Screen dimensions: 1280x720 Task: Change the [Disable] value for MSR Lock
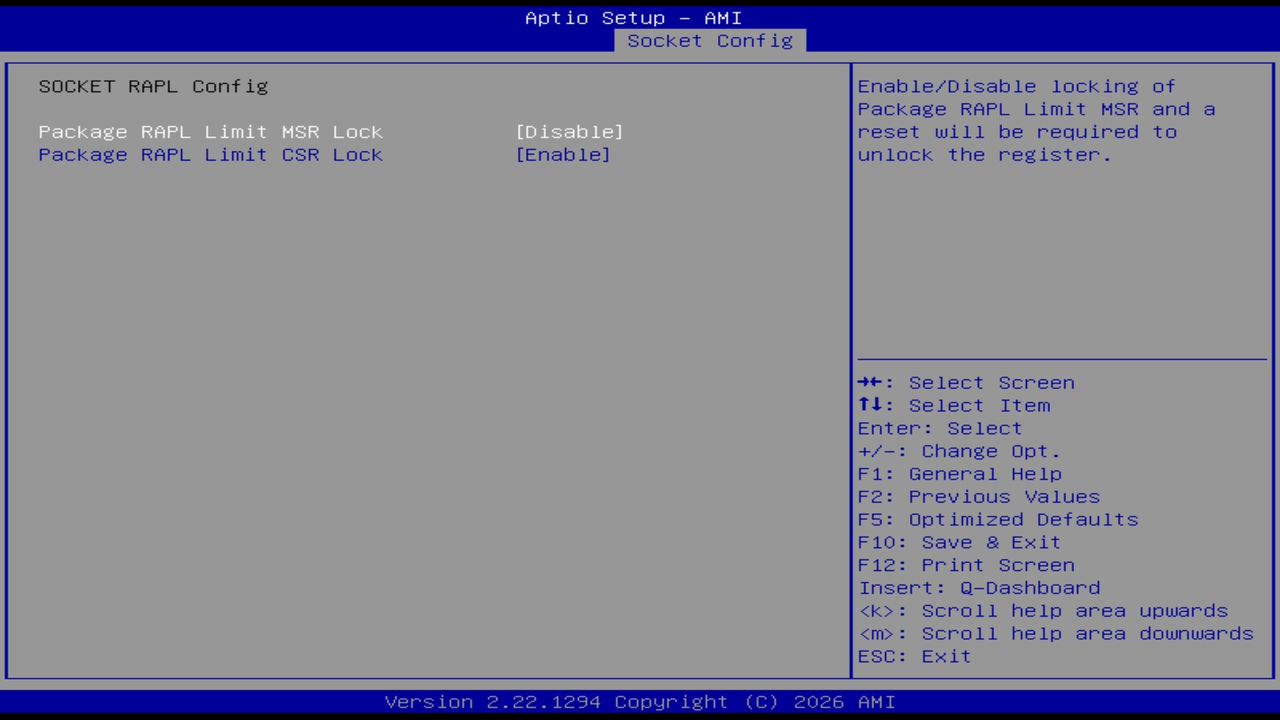click(x=570, y=131)
